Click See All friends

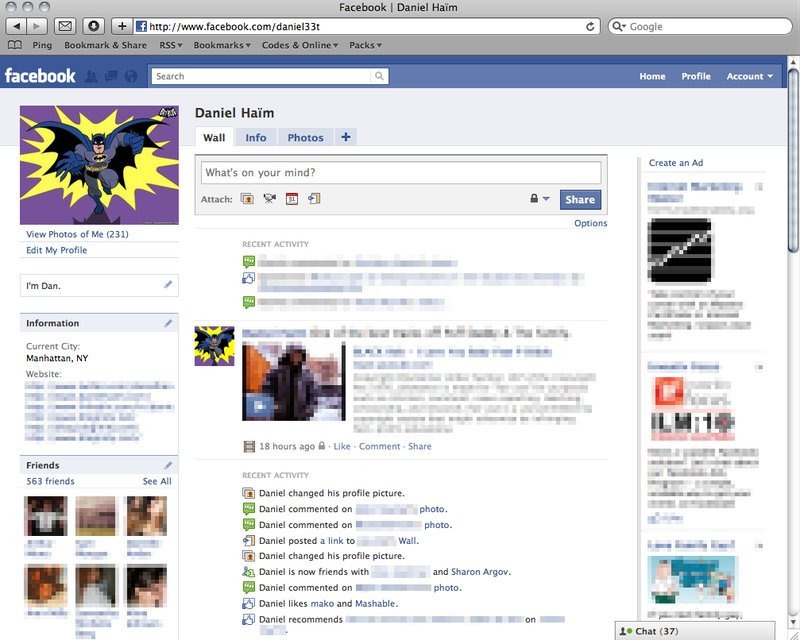(x=157, y=481)
